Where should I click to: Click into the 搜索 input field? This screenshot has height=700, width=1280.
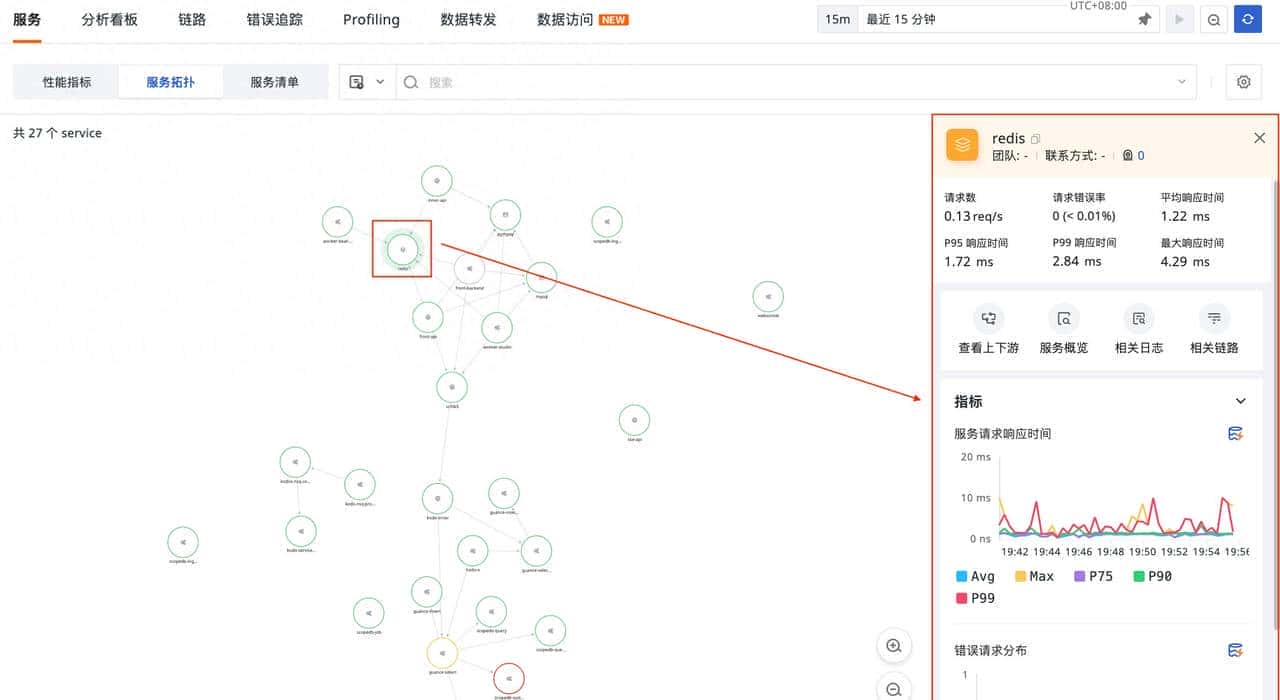point(798,82)
